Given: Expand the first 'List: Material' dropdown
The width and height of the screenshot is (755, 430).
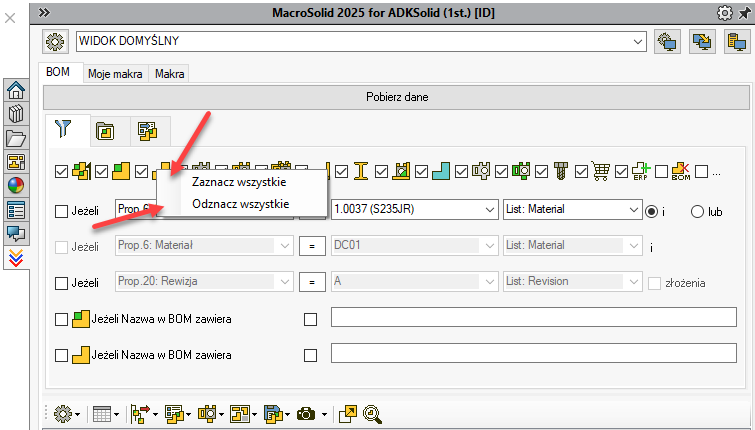Looking at the screenshot, I should (x=632, y=210).
